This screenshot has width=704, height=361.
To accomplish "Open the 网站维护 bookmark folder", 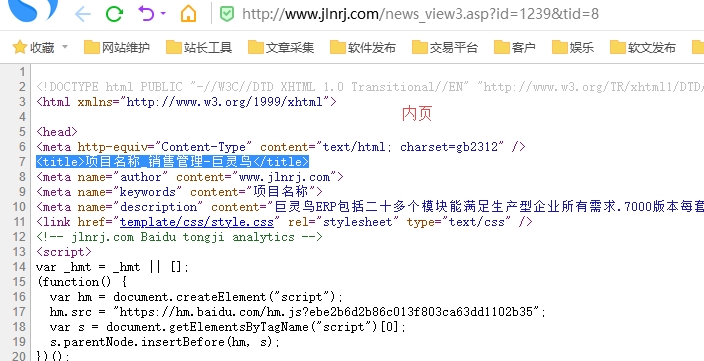I will tap(117, 47).
